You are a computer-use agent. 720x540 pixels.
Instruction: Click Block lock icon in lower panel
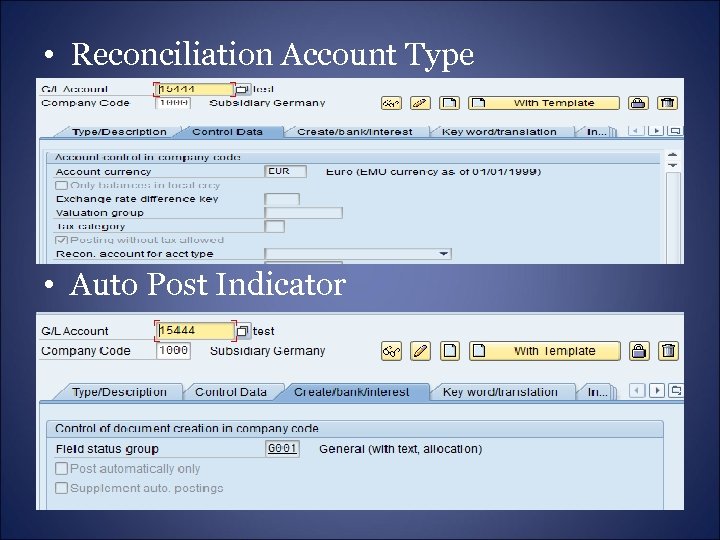(x=639, y=351)
